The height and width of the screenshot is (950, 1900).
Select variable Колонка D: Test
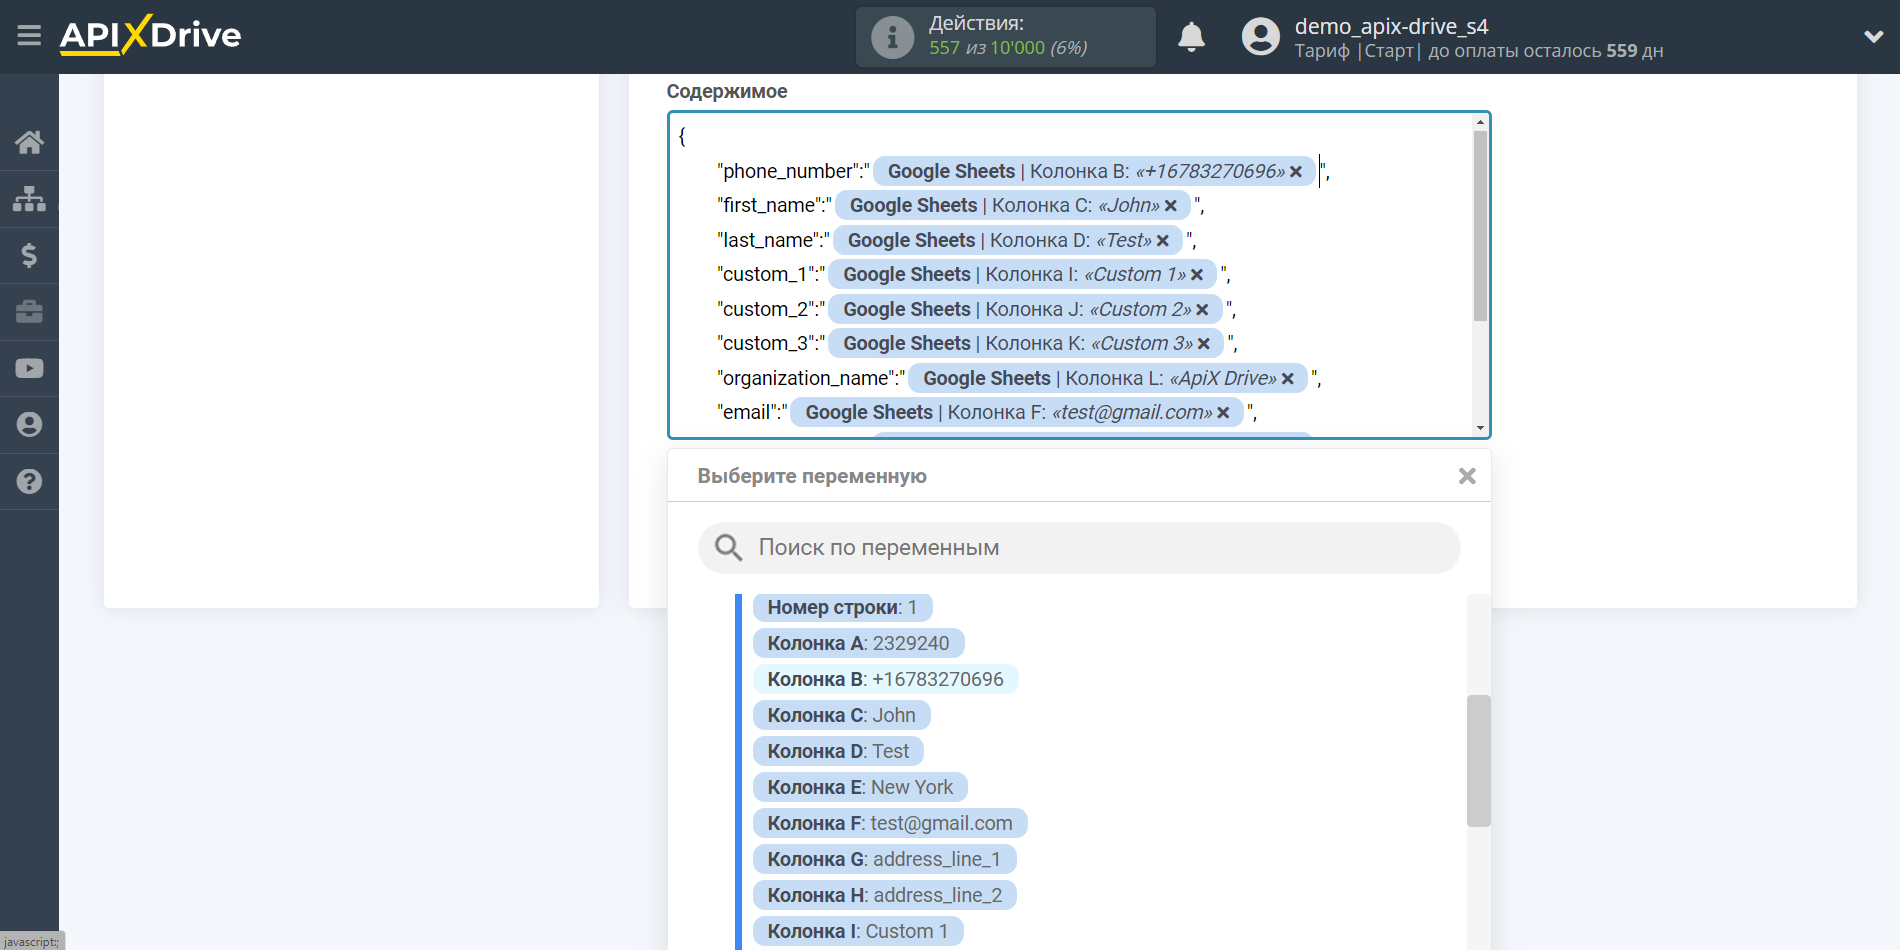click(838, 751)
